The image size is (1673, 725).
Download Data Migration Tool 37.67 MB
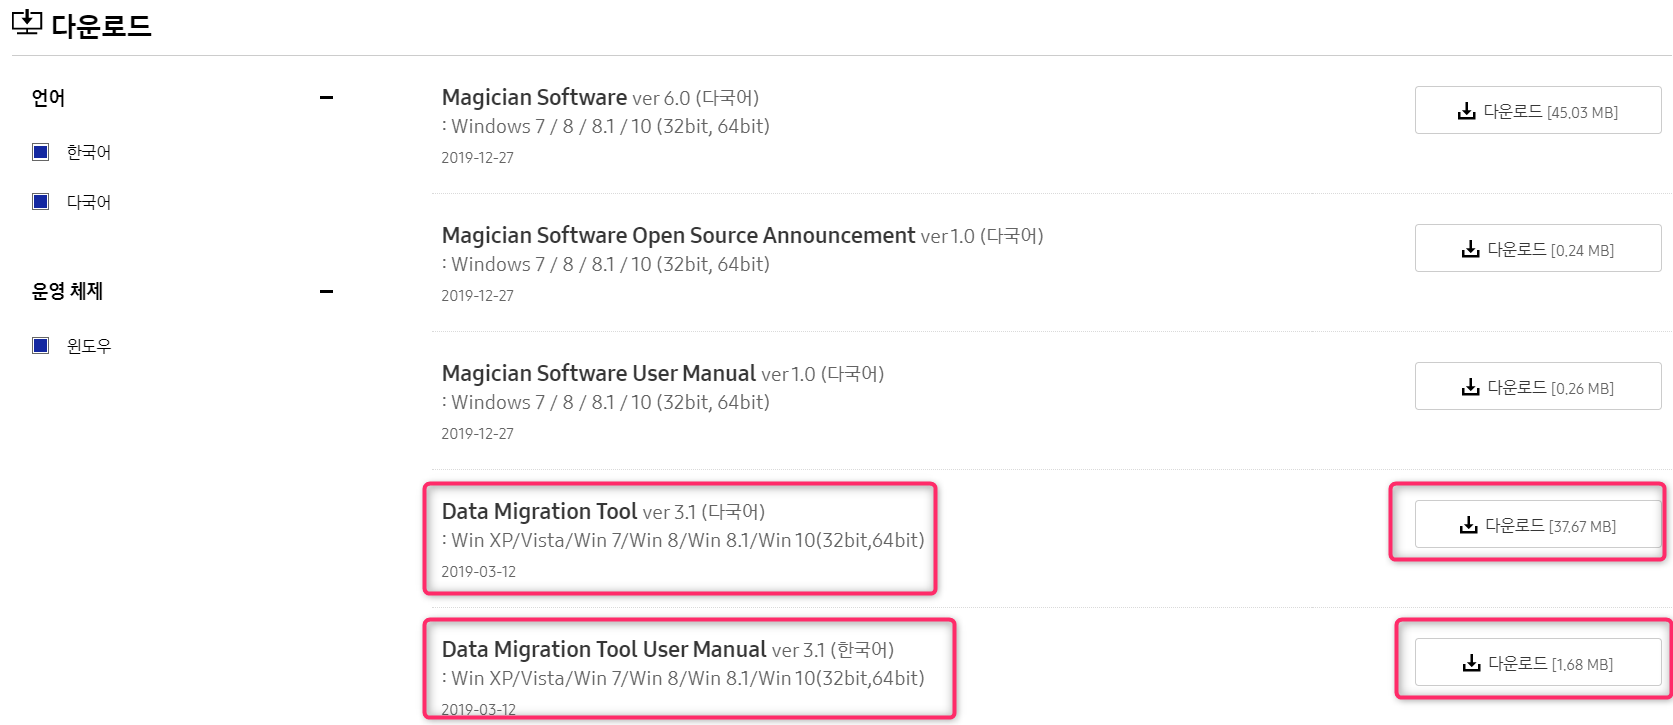point(1538,524)
